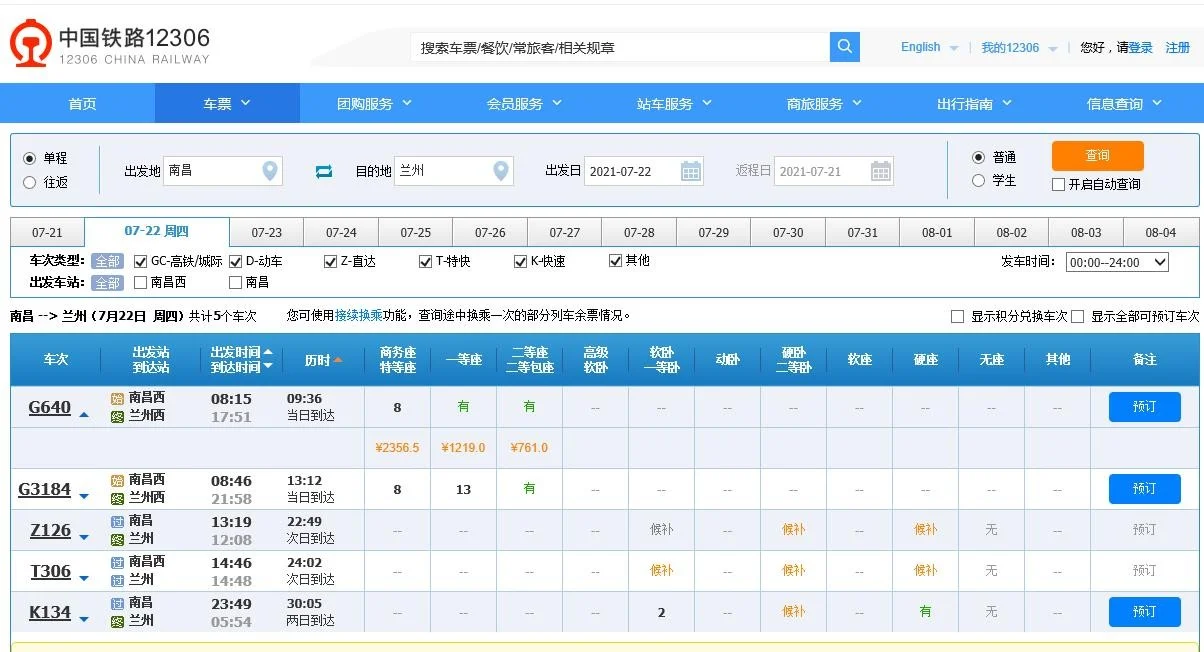Switch to the 07-23 date tab
The image size is (1204, 652).
coord(266,231)
